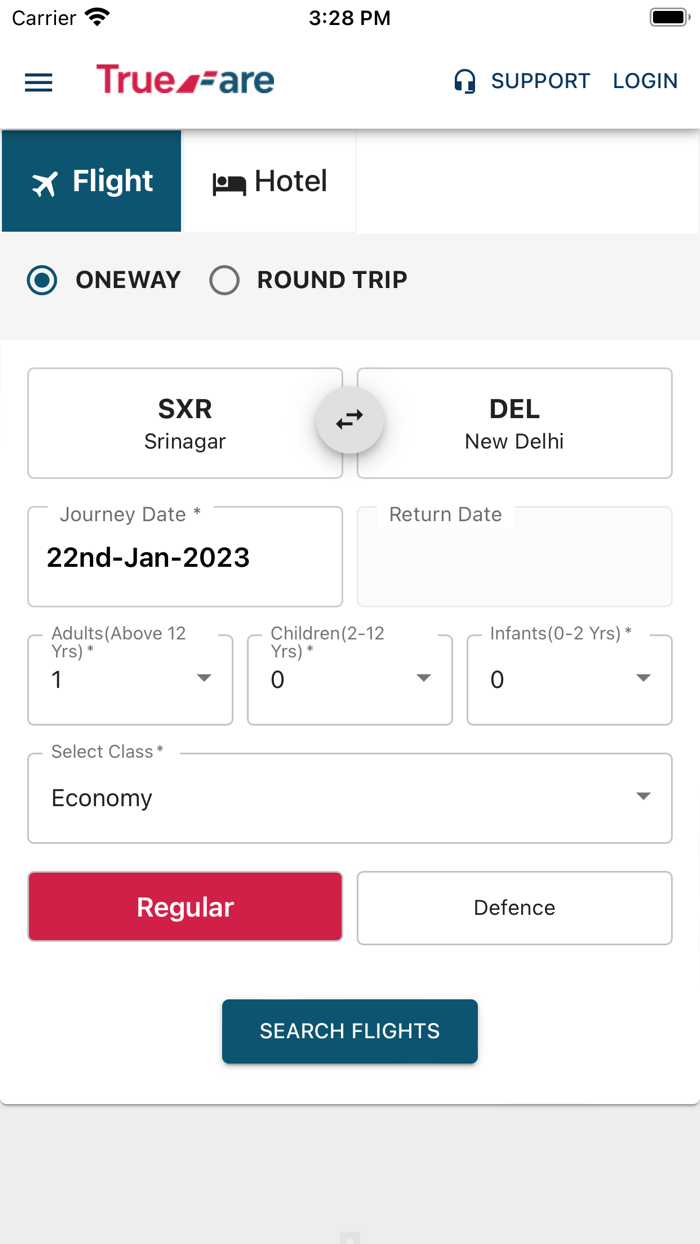Switch to the Flight tab
This screenshot has height=1244, width=700.
coord(91,181)
